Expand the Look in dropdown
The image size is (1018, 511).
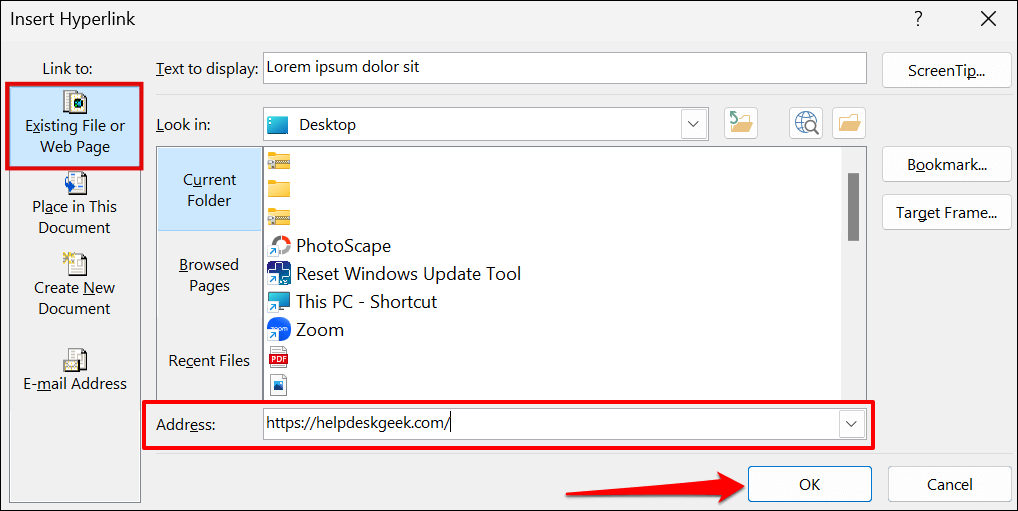coord(693,123)
